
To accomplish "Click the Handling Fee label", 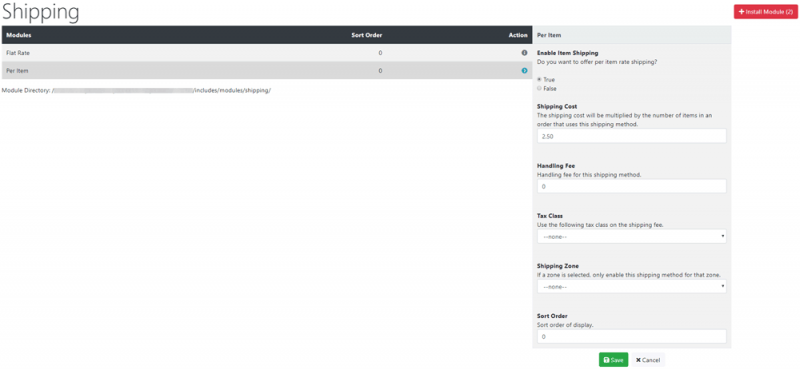I will (x=556, y=166).
